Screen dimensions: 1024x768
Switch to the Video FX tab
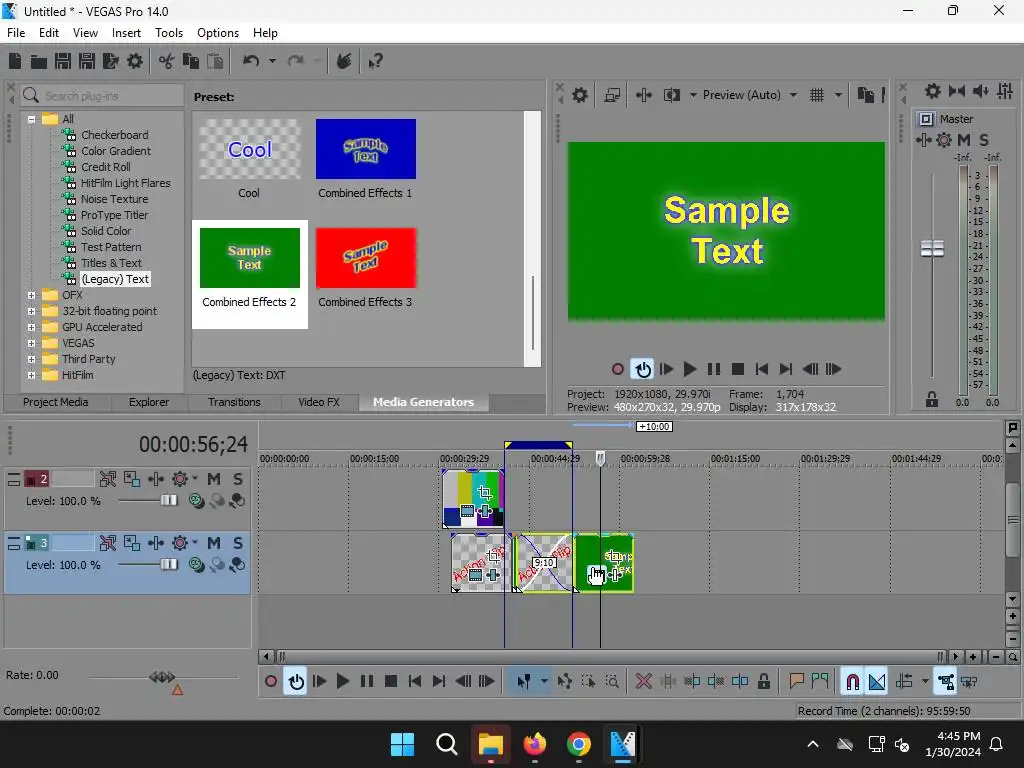click(319, 402)
